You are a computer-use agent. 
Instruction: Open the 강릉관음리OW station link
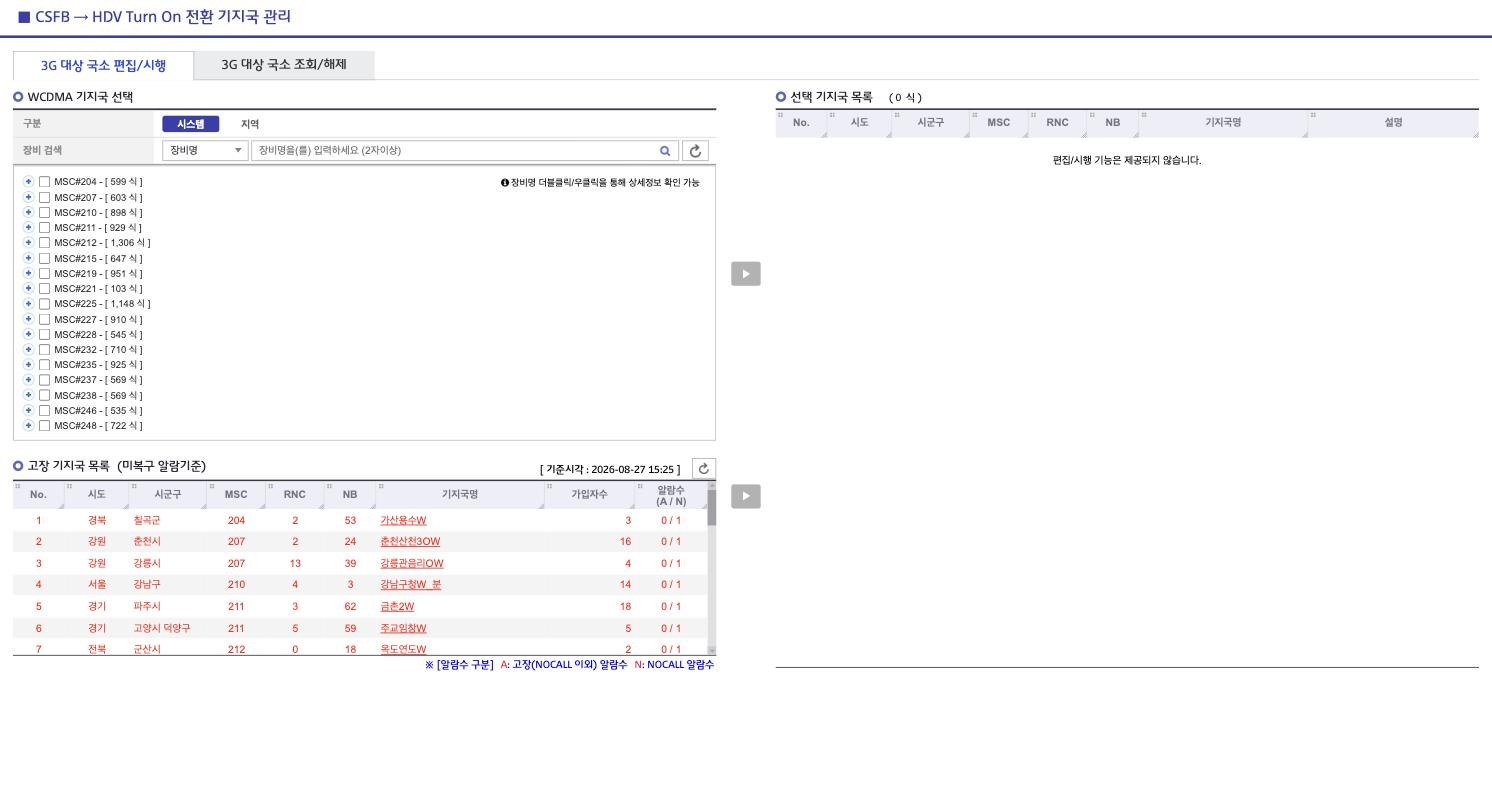pos(412,564)
